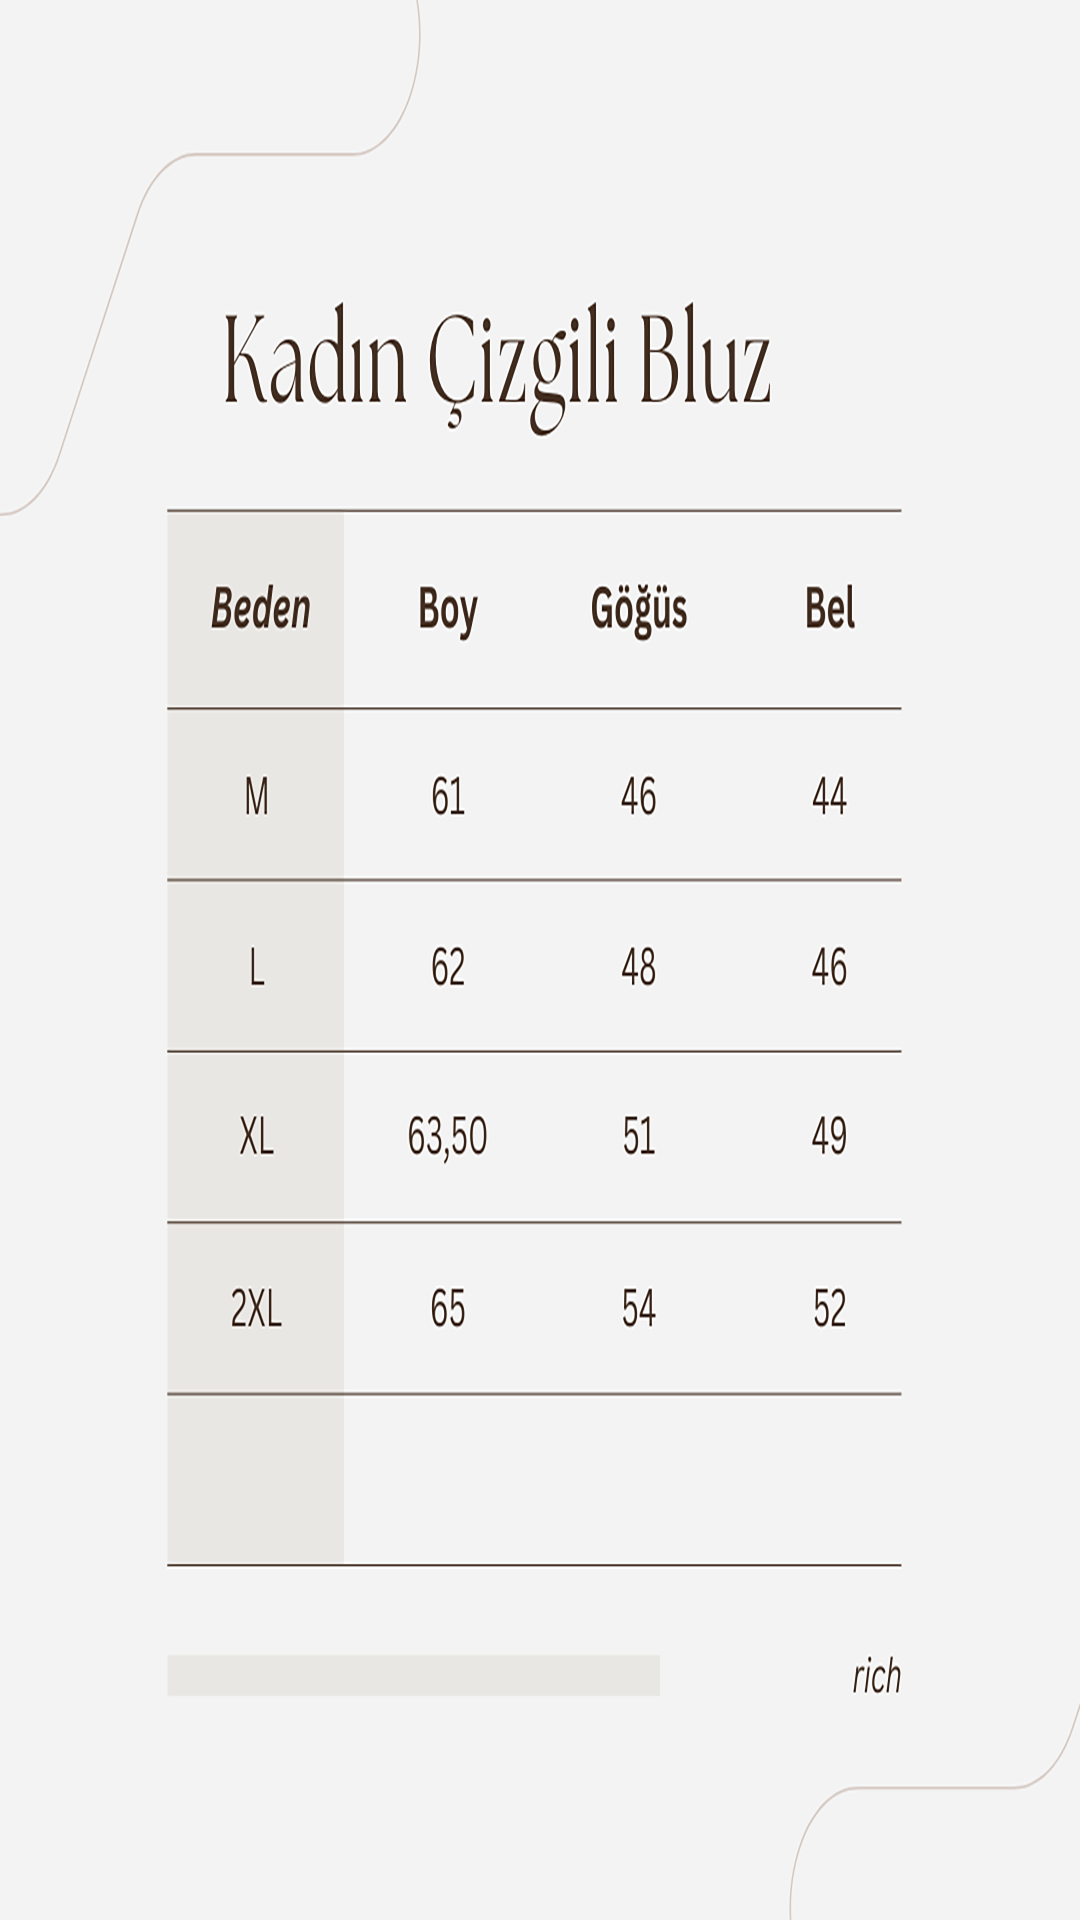
Task: Click the rich brand text
Action: [877, 1676]
